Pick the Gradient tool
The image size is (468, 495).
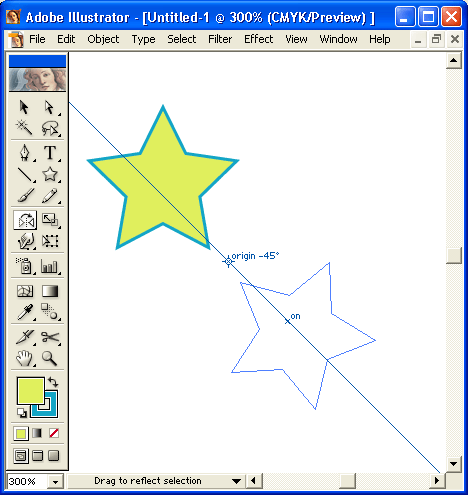[x=50, y=291]
